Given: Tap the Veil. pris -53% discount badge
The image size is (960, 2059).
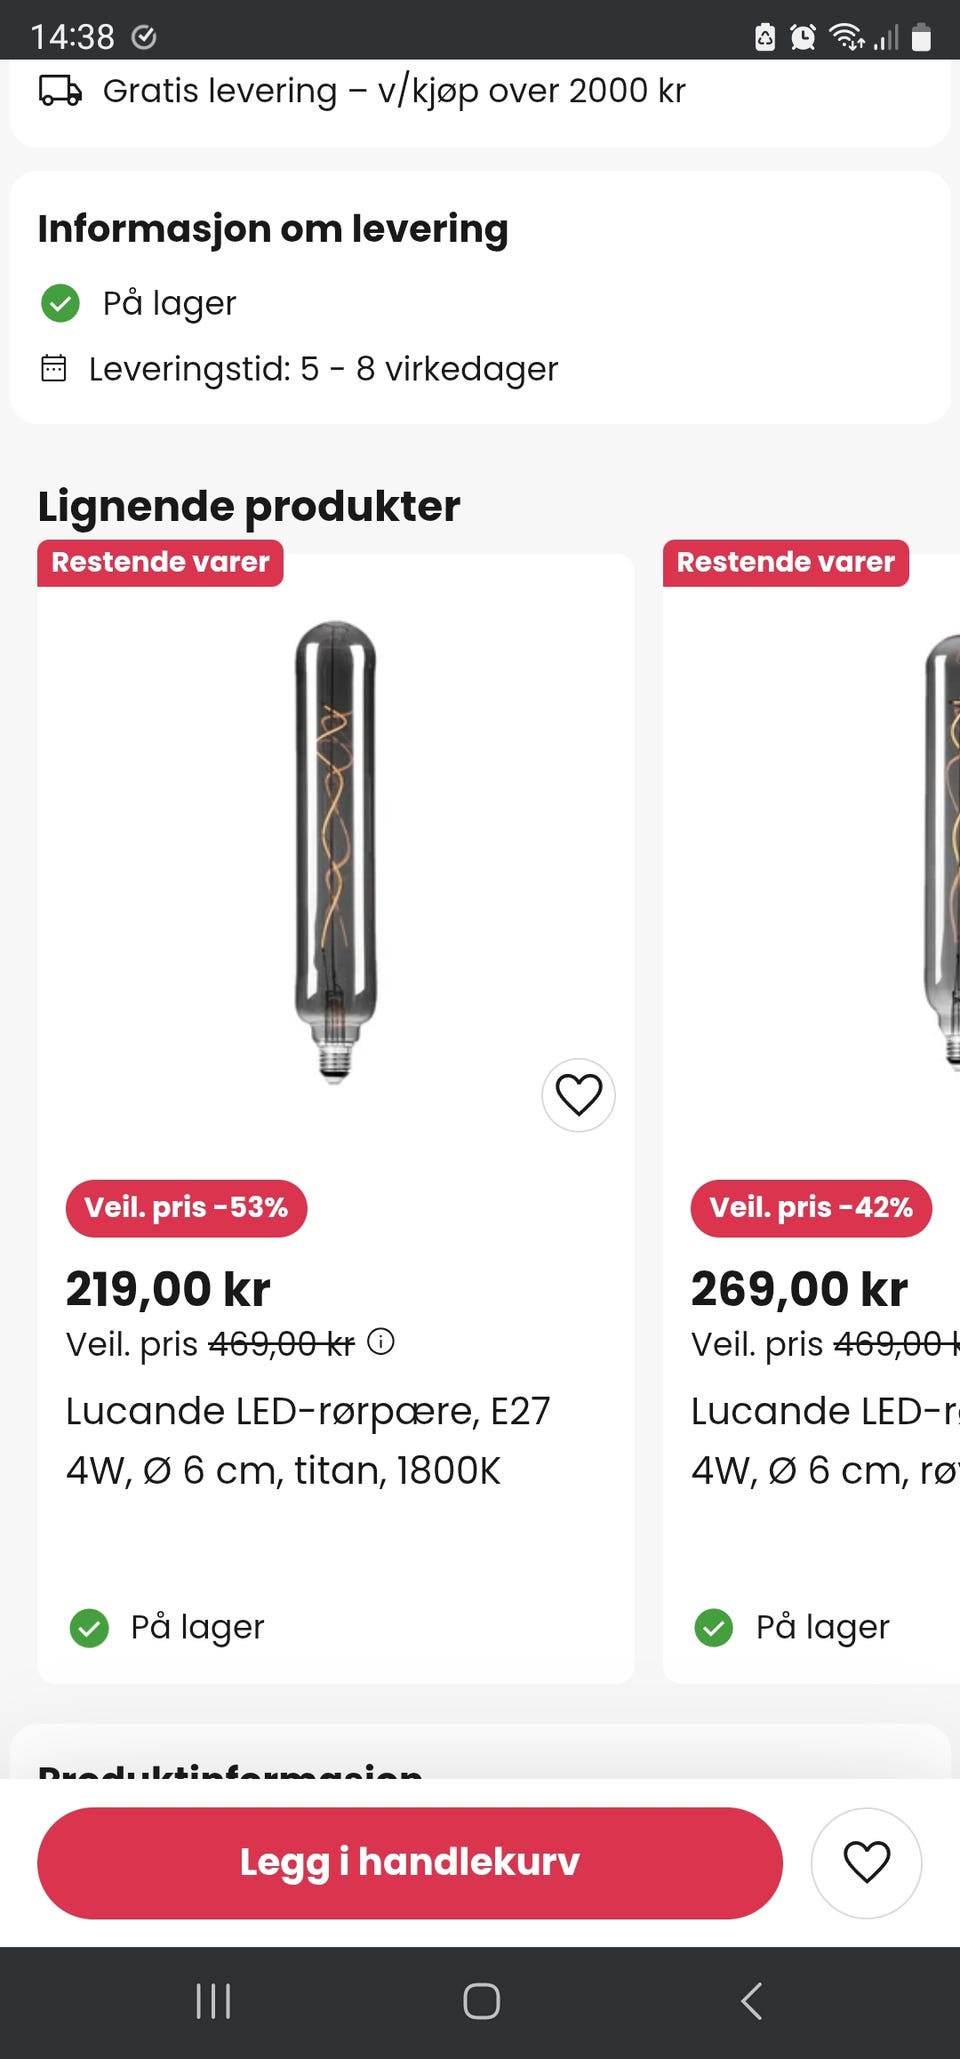Looking at the screenshot, I should (x=187, y=1208).
